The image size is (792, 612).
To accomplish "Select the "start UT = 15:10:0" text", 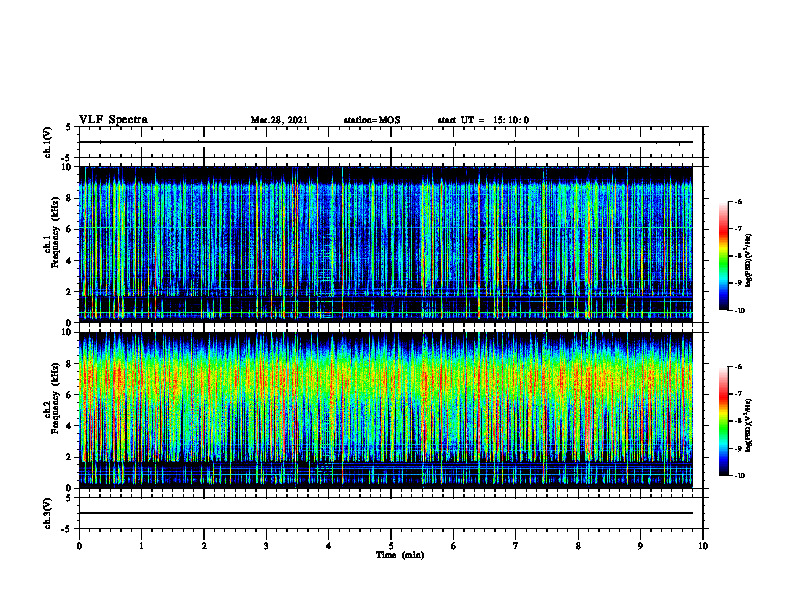I will (483, 120).
